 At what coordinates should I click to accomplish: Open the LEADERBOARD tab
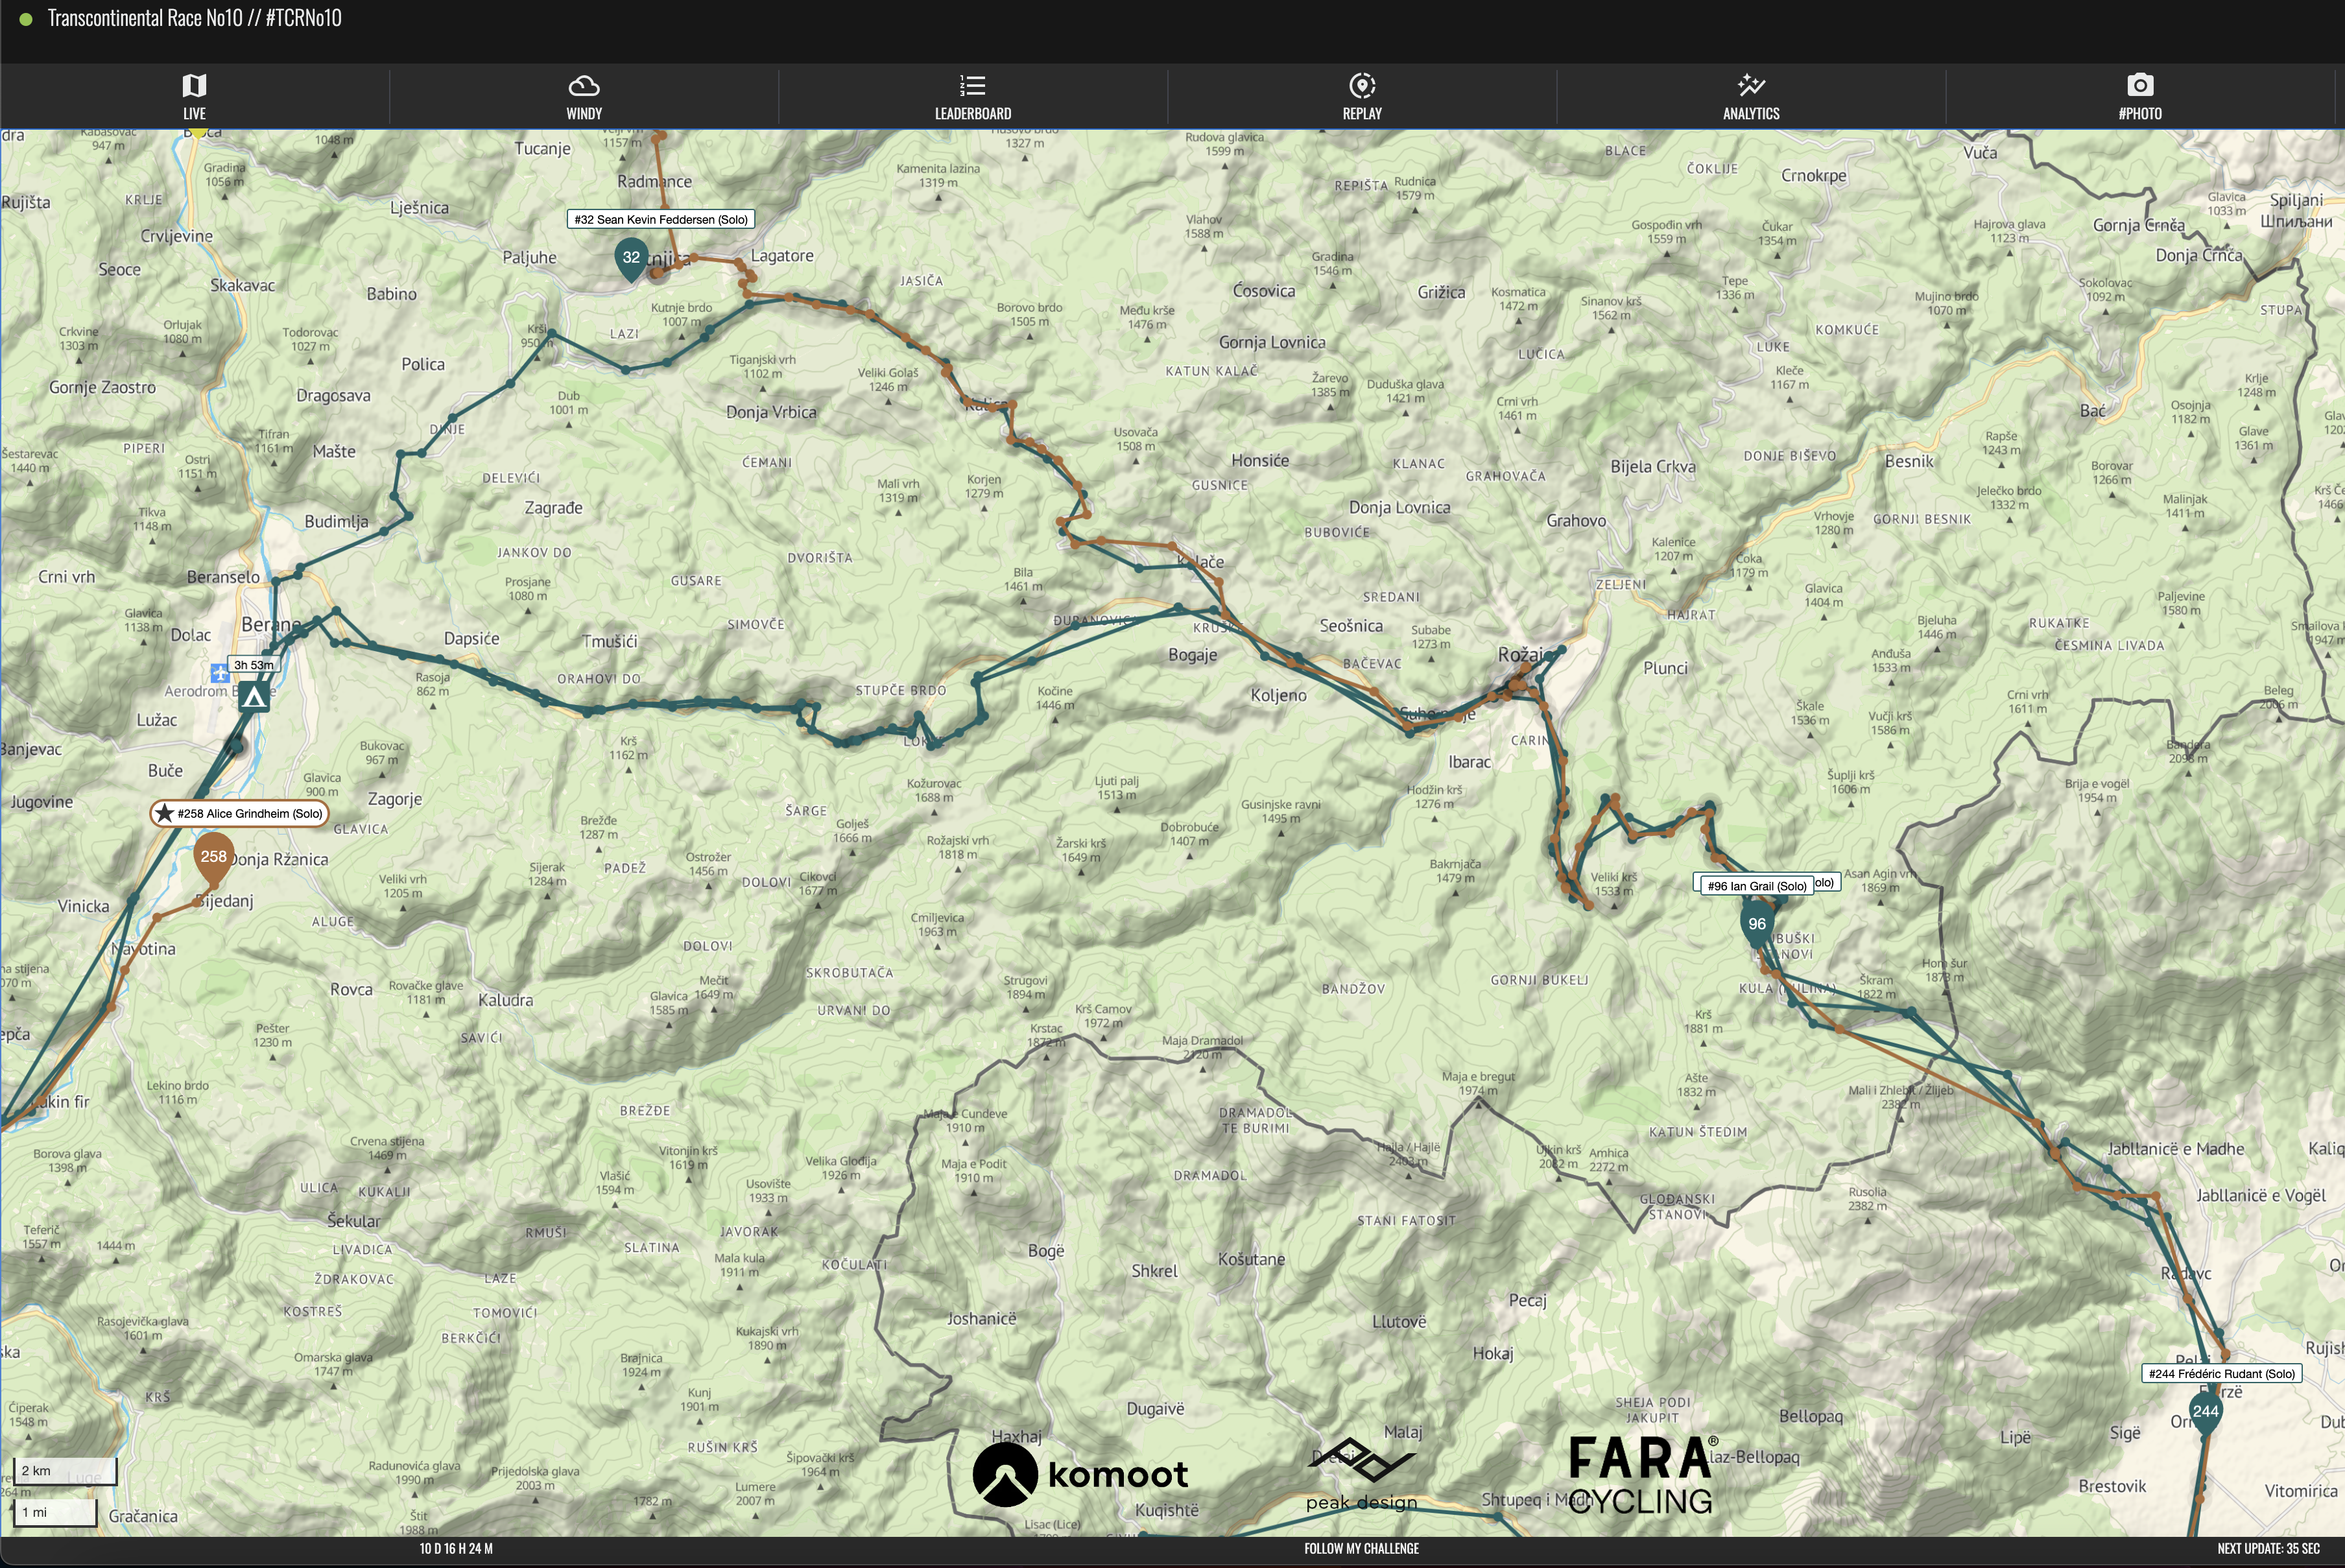point(973,97)
